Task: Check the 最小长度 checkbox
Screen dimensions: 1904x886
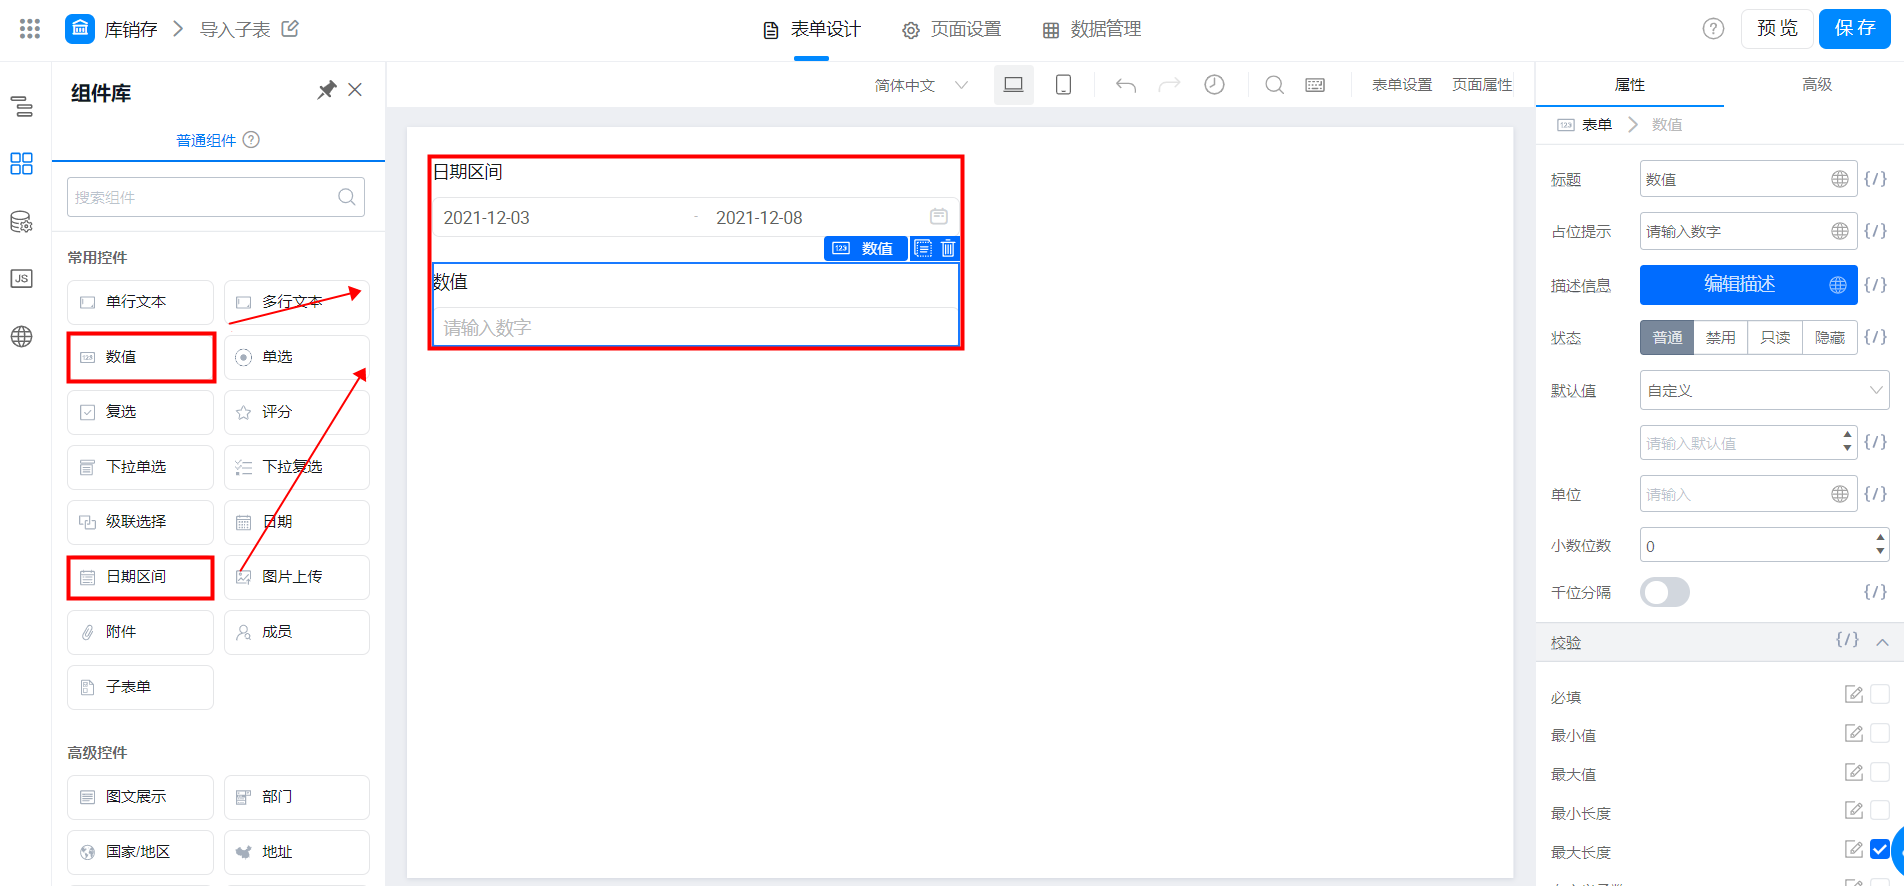Action: [x=1880, y=810]
